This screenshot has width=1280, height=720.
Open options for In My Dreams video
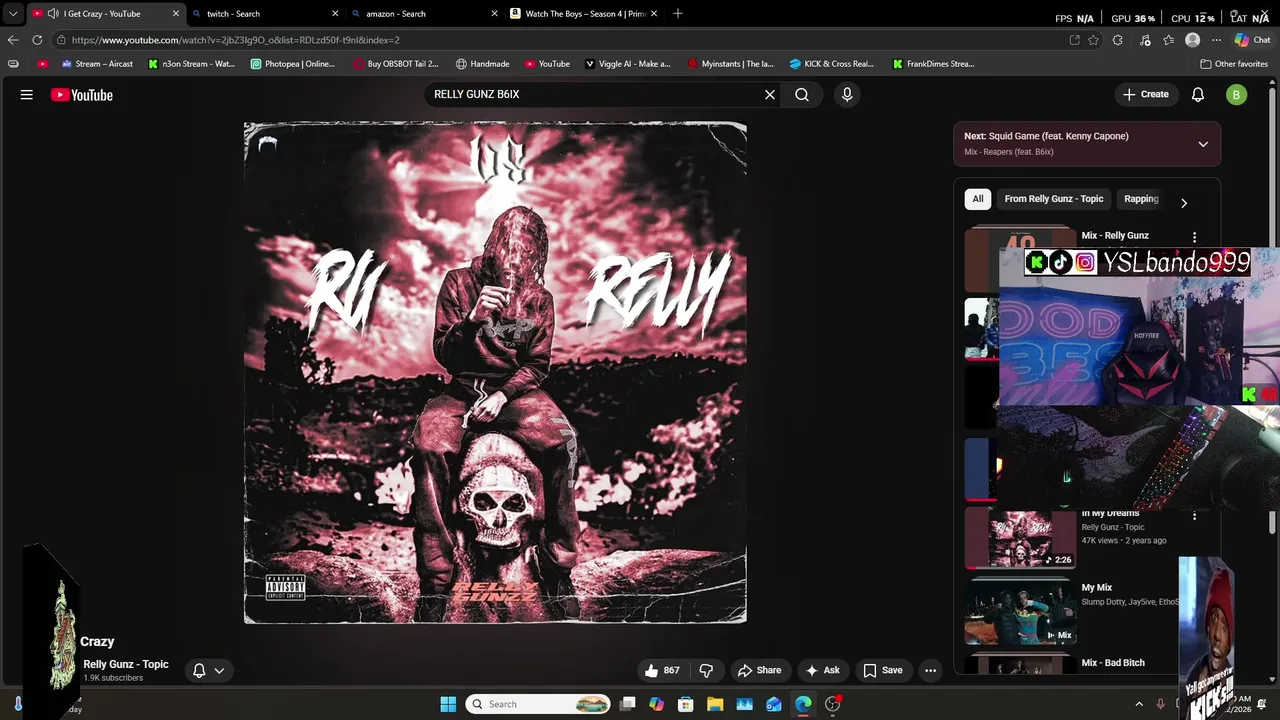(1194, 515)
